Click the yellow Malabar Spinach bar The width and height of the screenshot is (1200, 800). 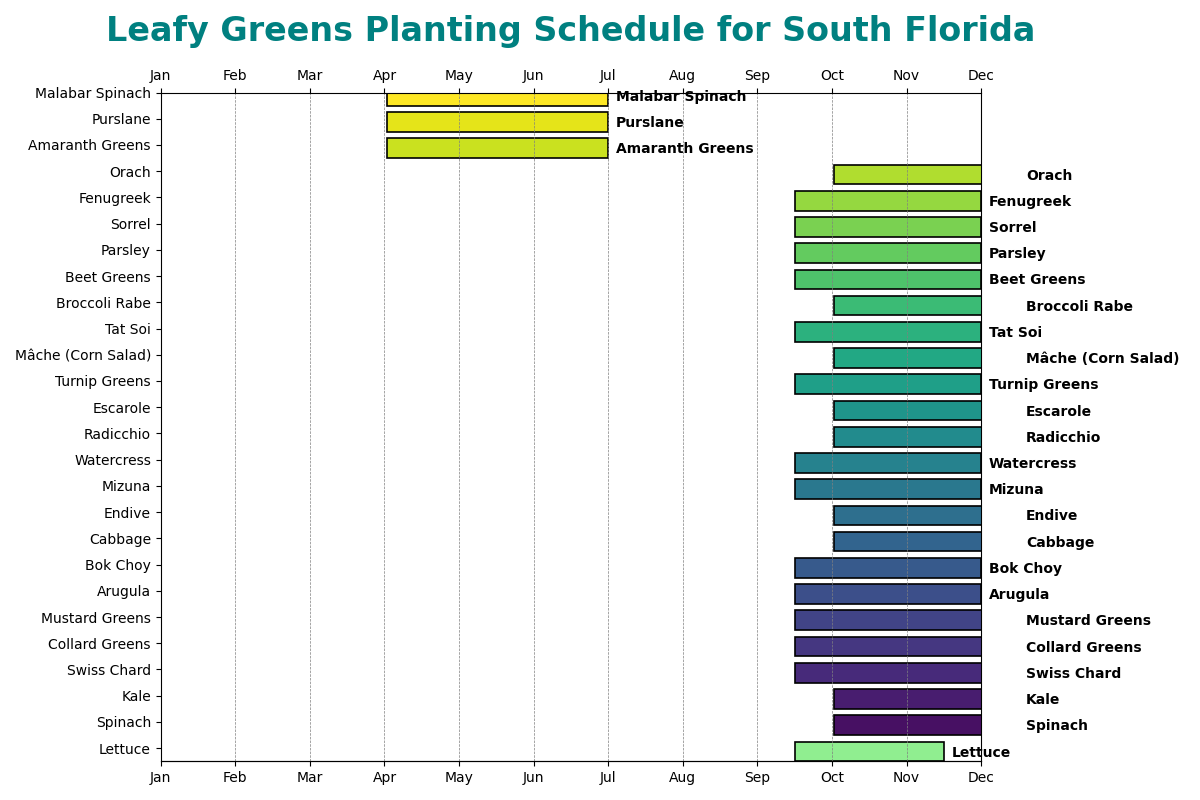(x=497, y=99)
